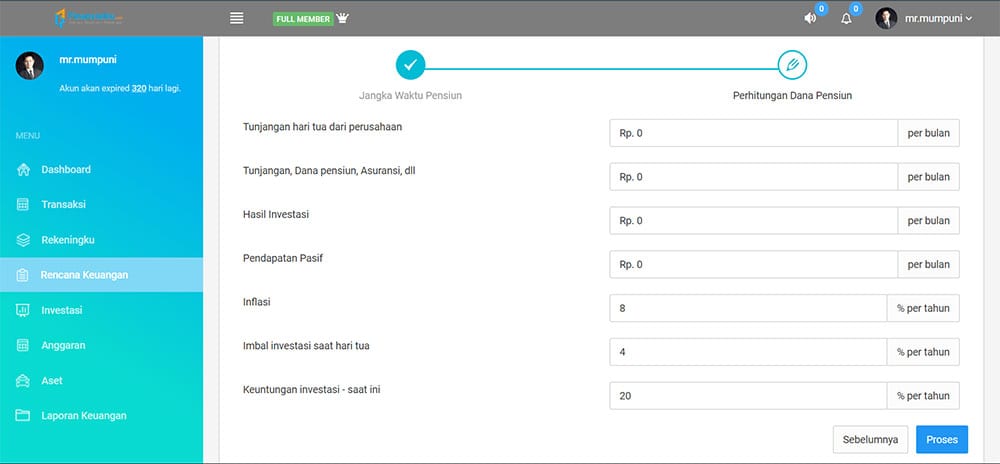This screenshot has width=1000, height=464.
Task: Click the Investasi chart icon
Action: click(x=24, y=310)
